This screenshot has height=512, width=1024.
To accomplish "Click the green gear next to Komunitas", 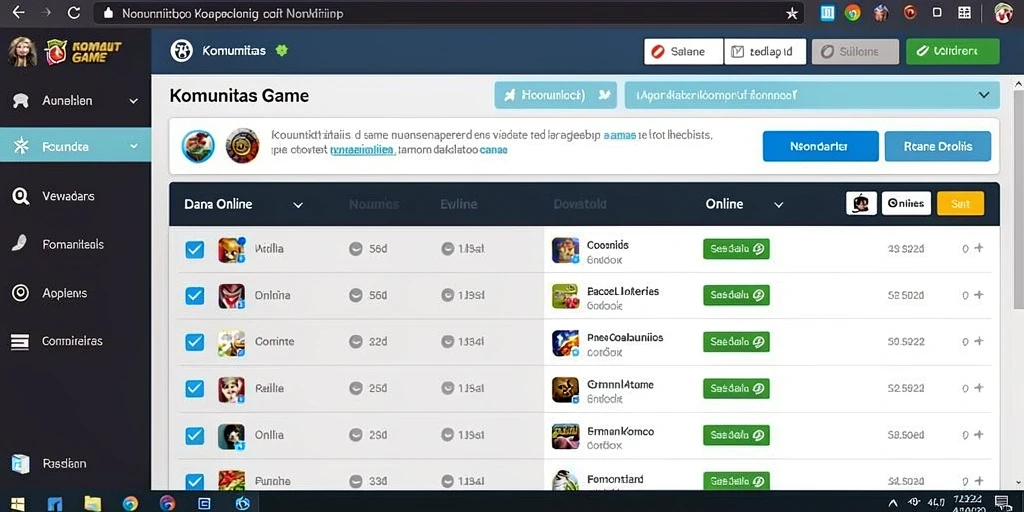I will pyautogui.click(x=281, y=51).
